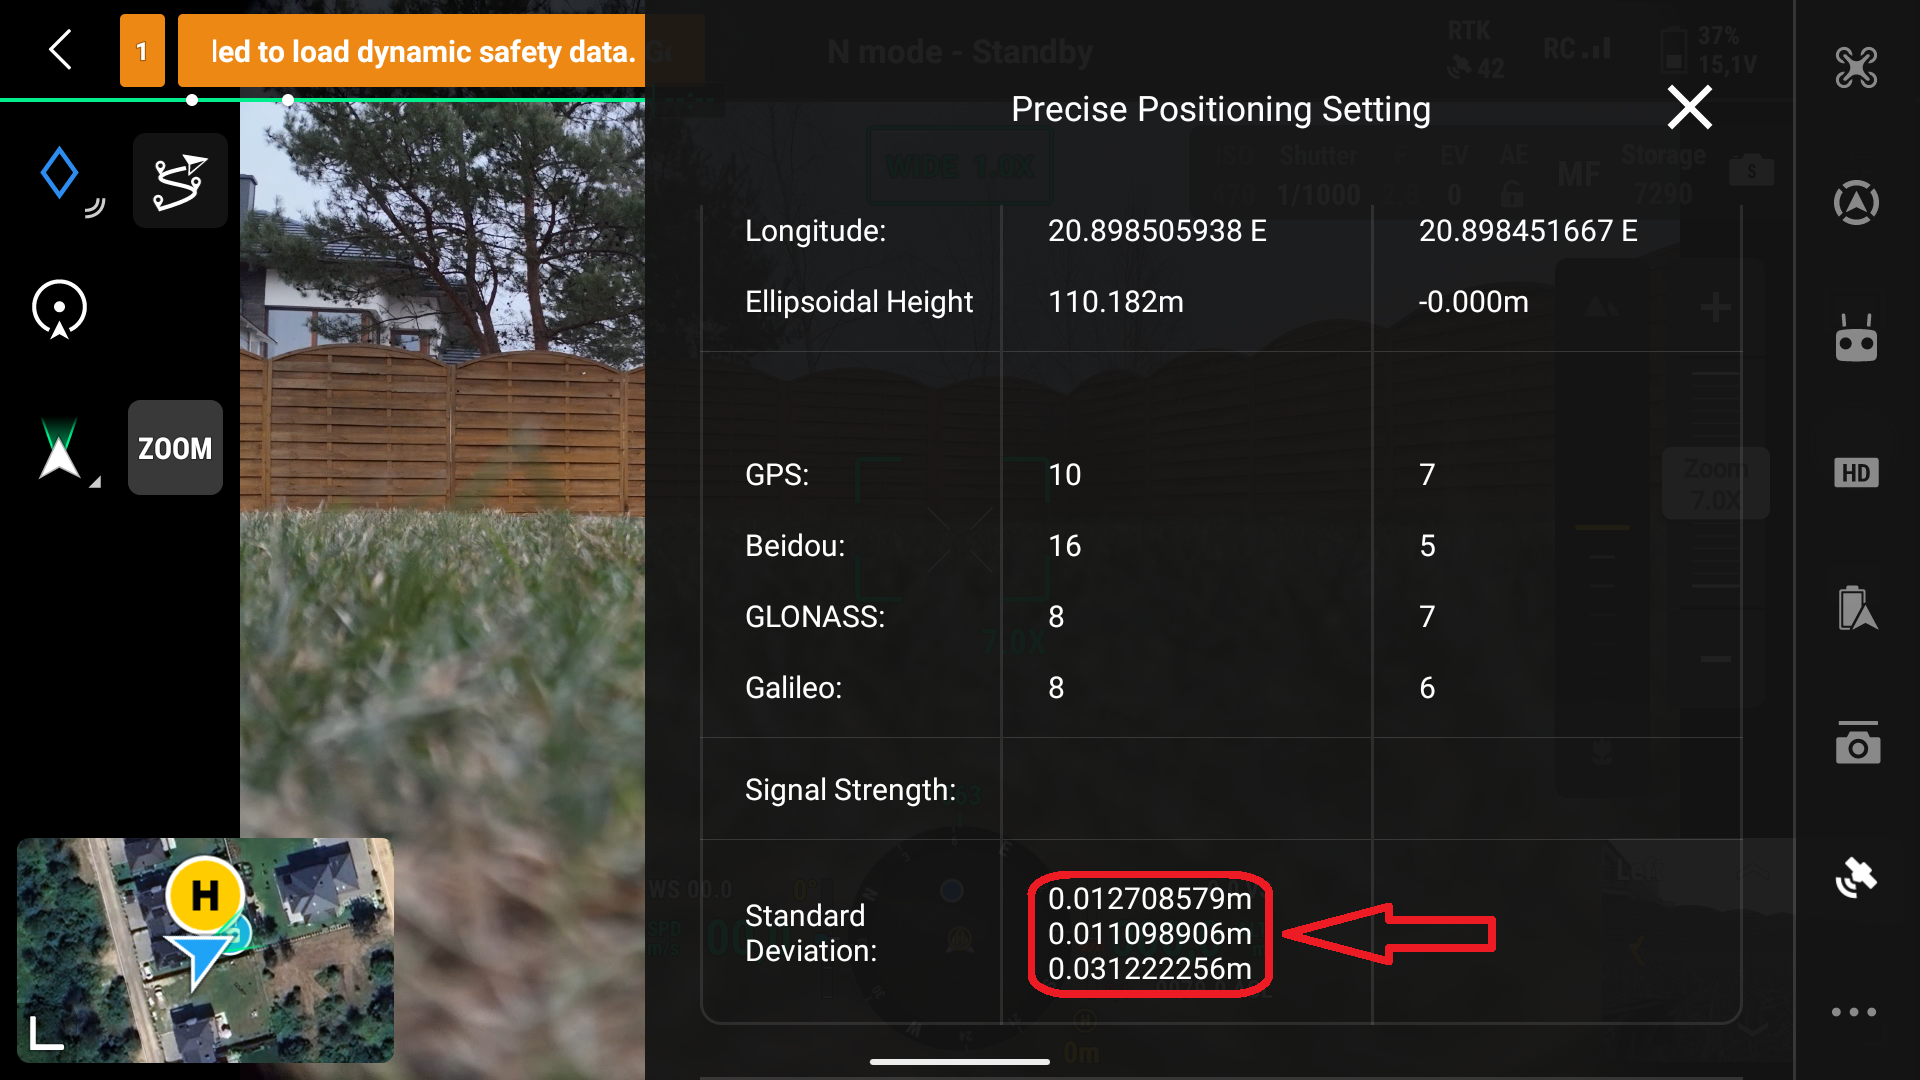Open the waypoint flight route icon
Screen dimensions: 1920x1080
(x=180, y=181)
